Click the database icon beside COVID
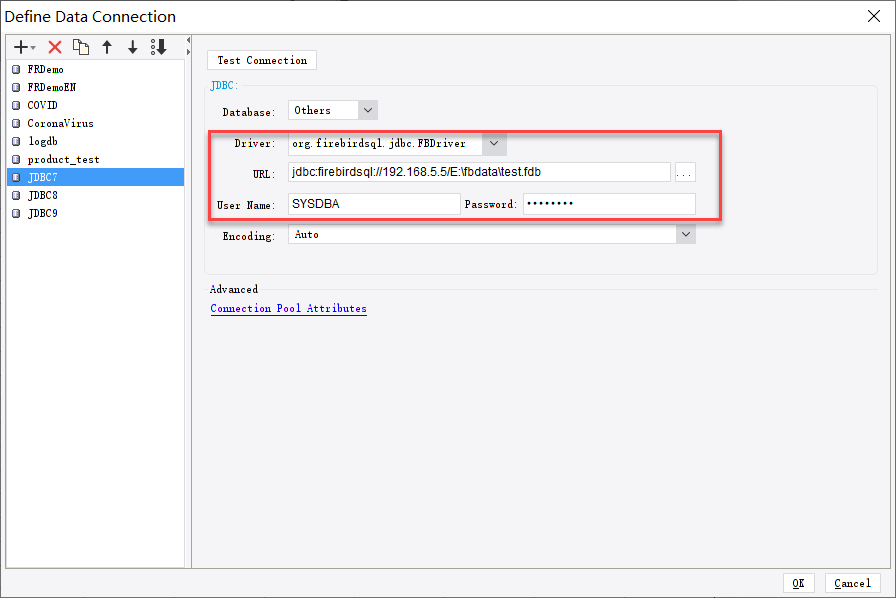The height and width of the screenshot is (598, 896). [x=14, y=105]
